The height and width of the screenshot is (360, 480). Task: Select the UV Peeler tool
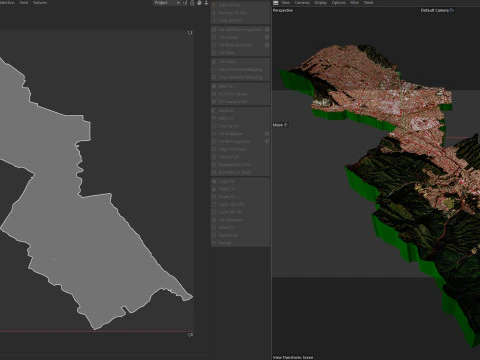tap(240, 62)
